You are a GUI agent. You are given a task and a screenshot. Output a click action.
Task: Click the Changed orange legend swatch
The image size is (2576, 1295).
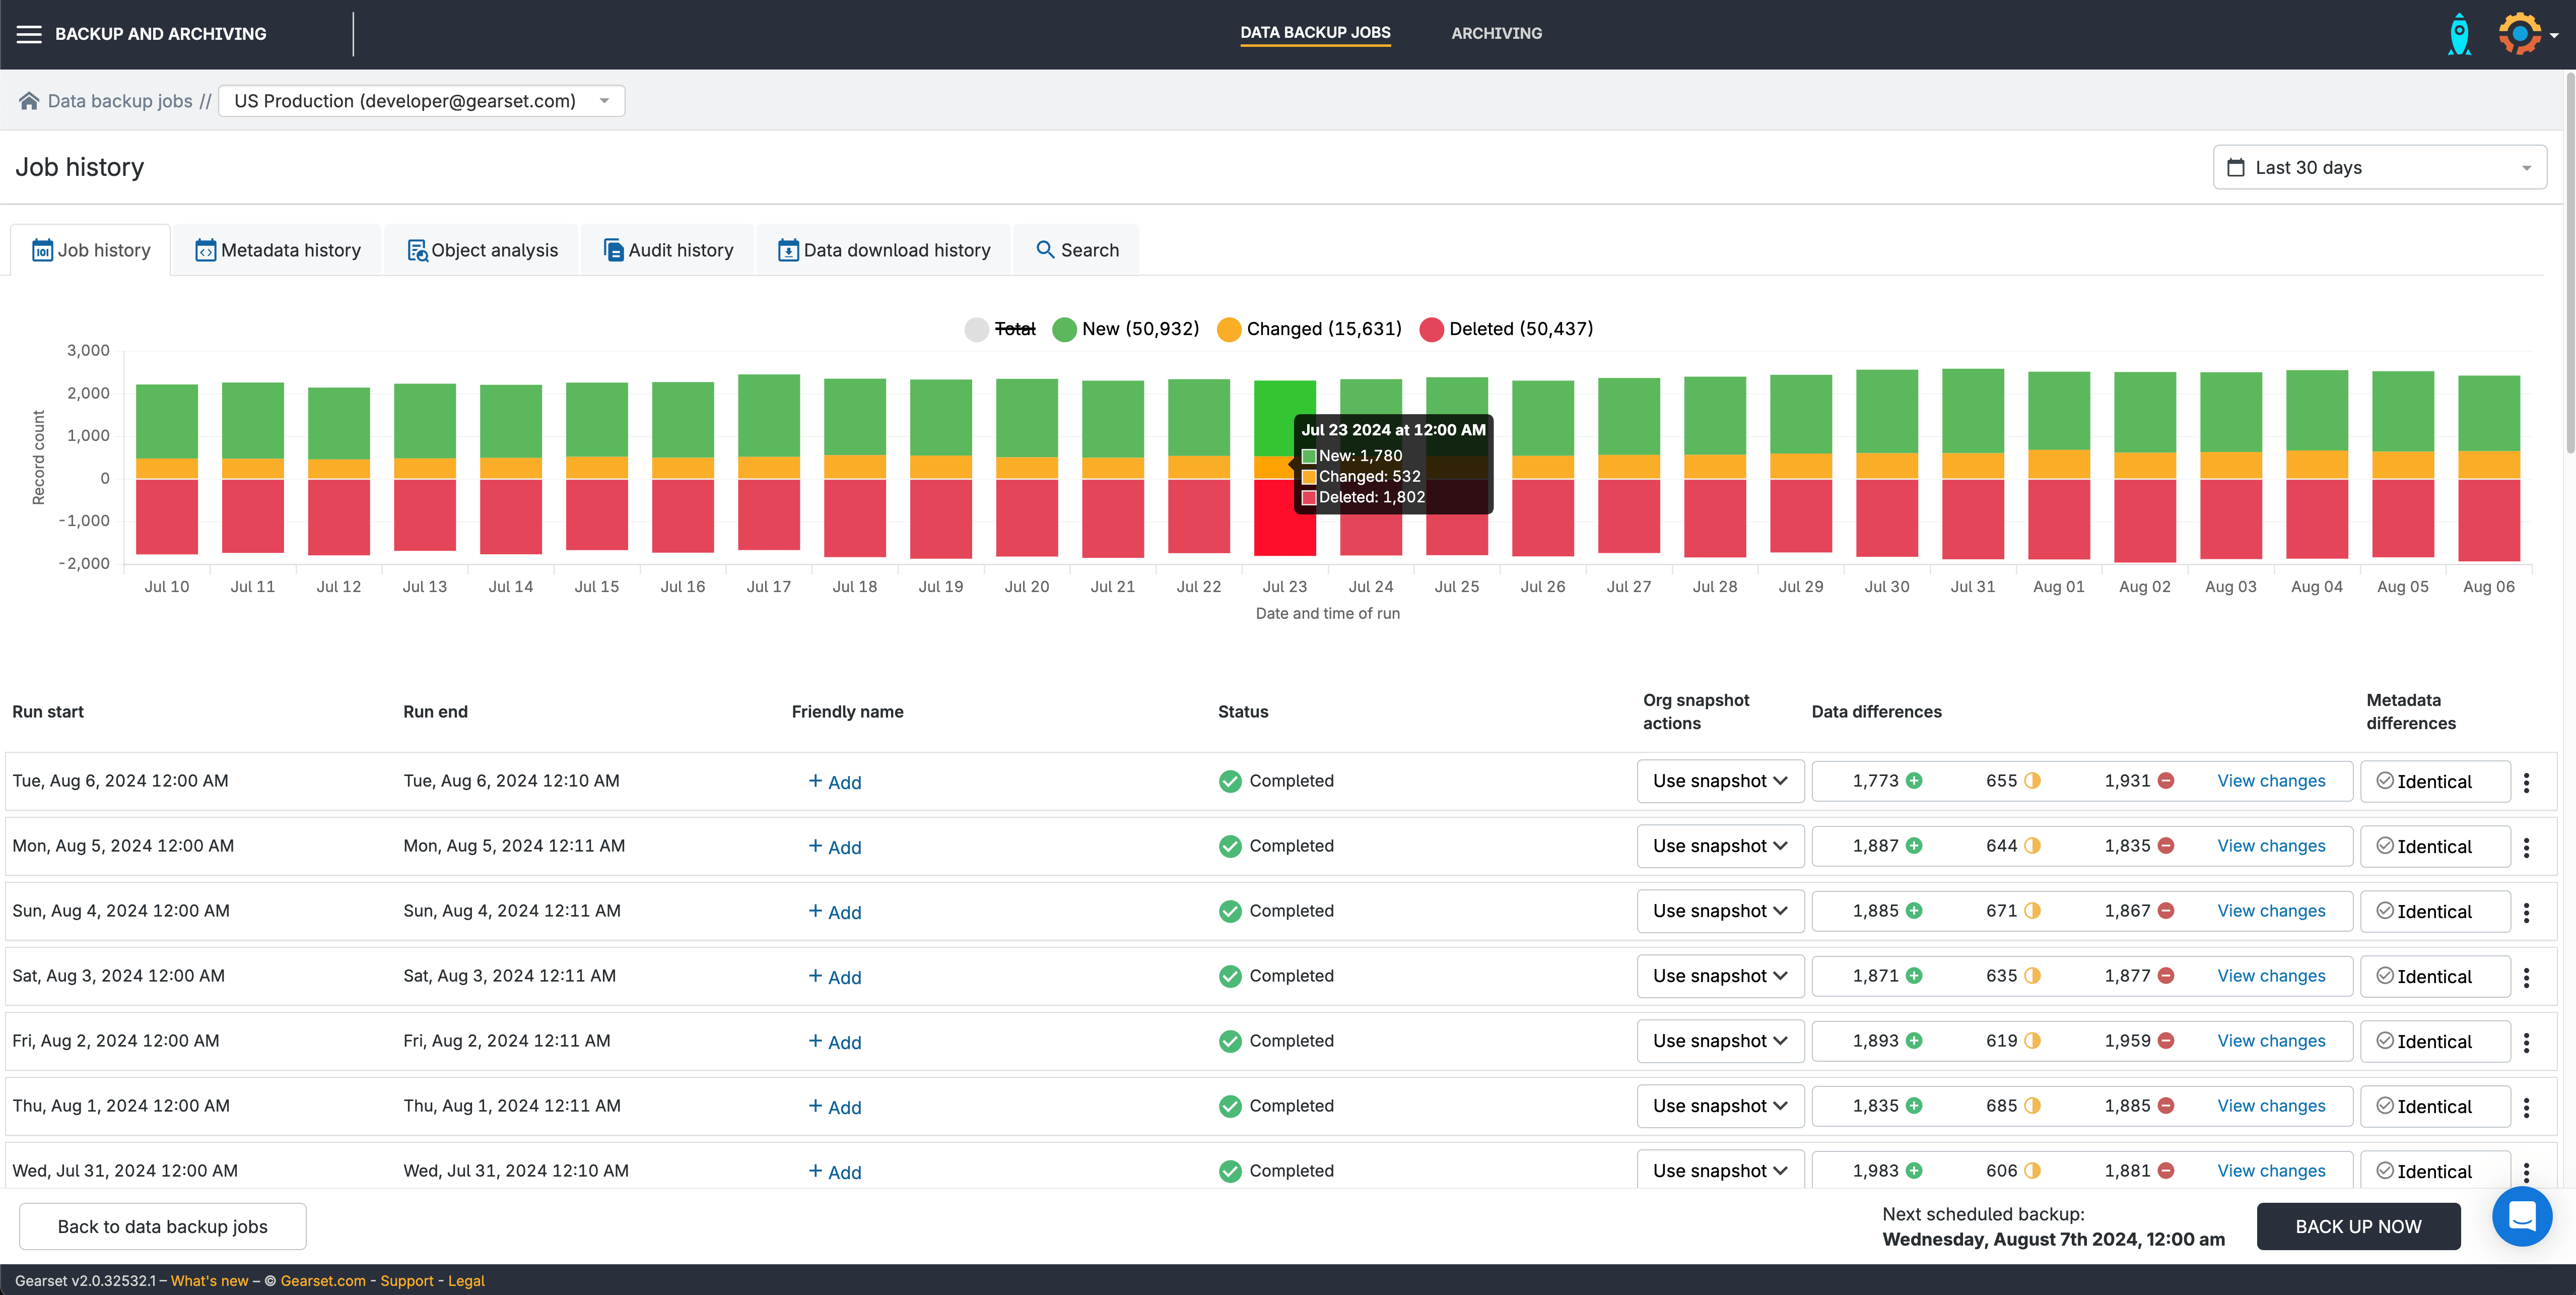(x=1229, y=329)
